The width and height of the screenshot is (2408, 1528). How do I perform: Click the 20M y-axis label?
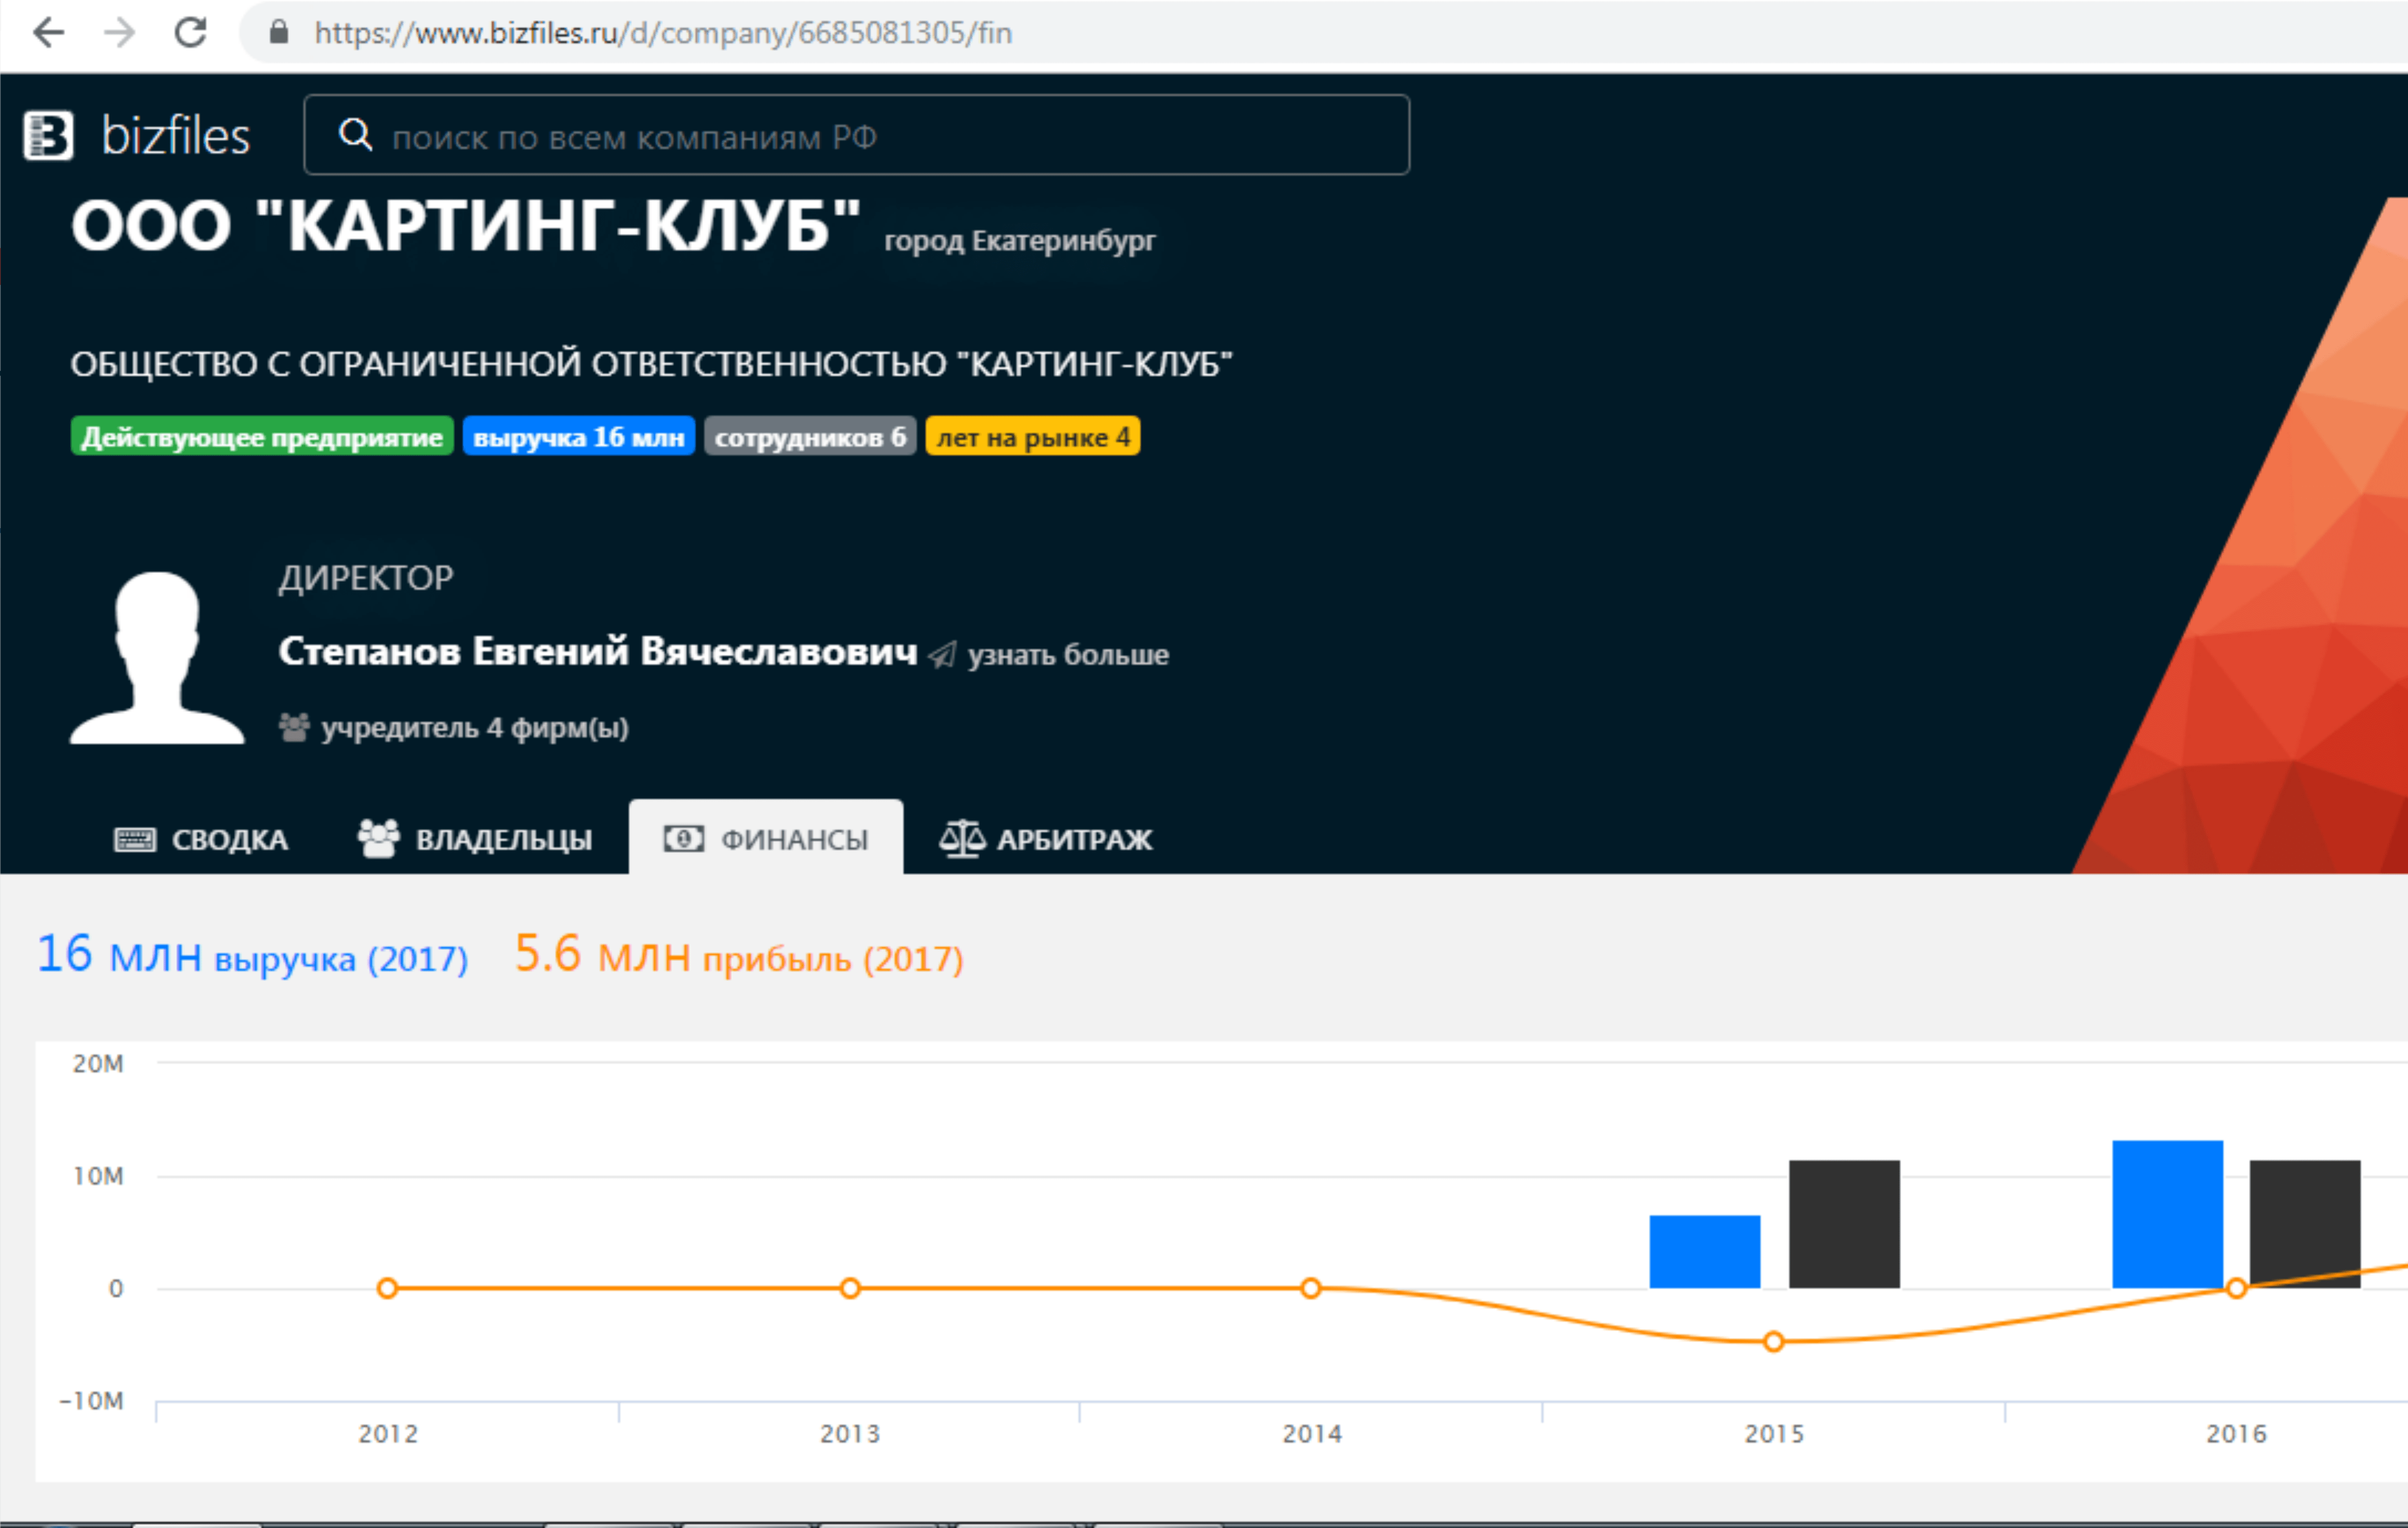click(98, 1064)
